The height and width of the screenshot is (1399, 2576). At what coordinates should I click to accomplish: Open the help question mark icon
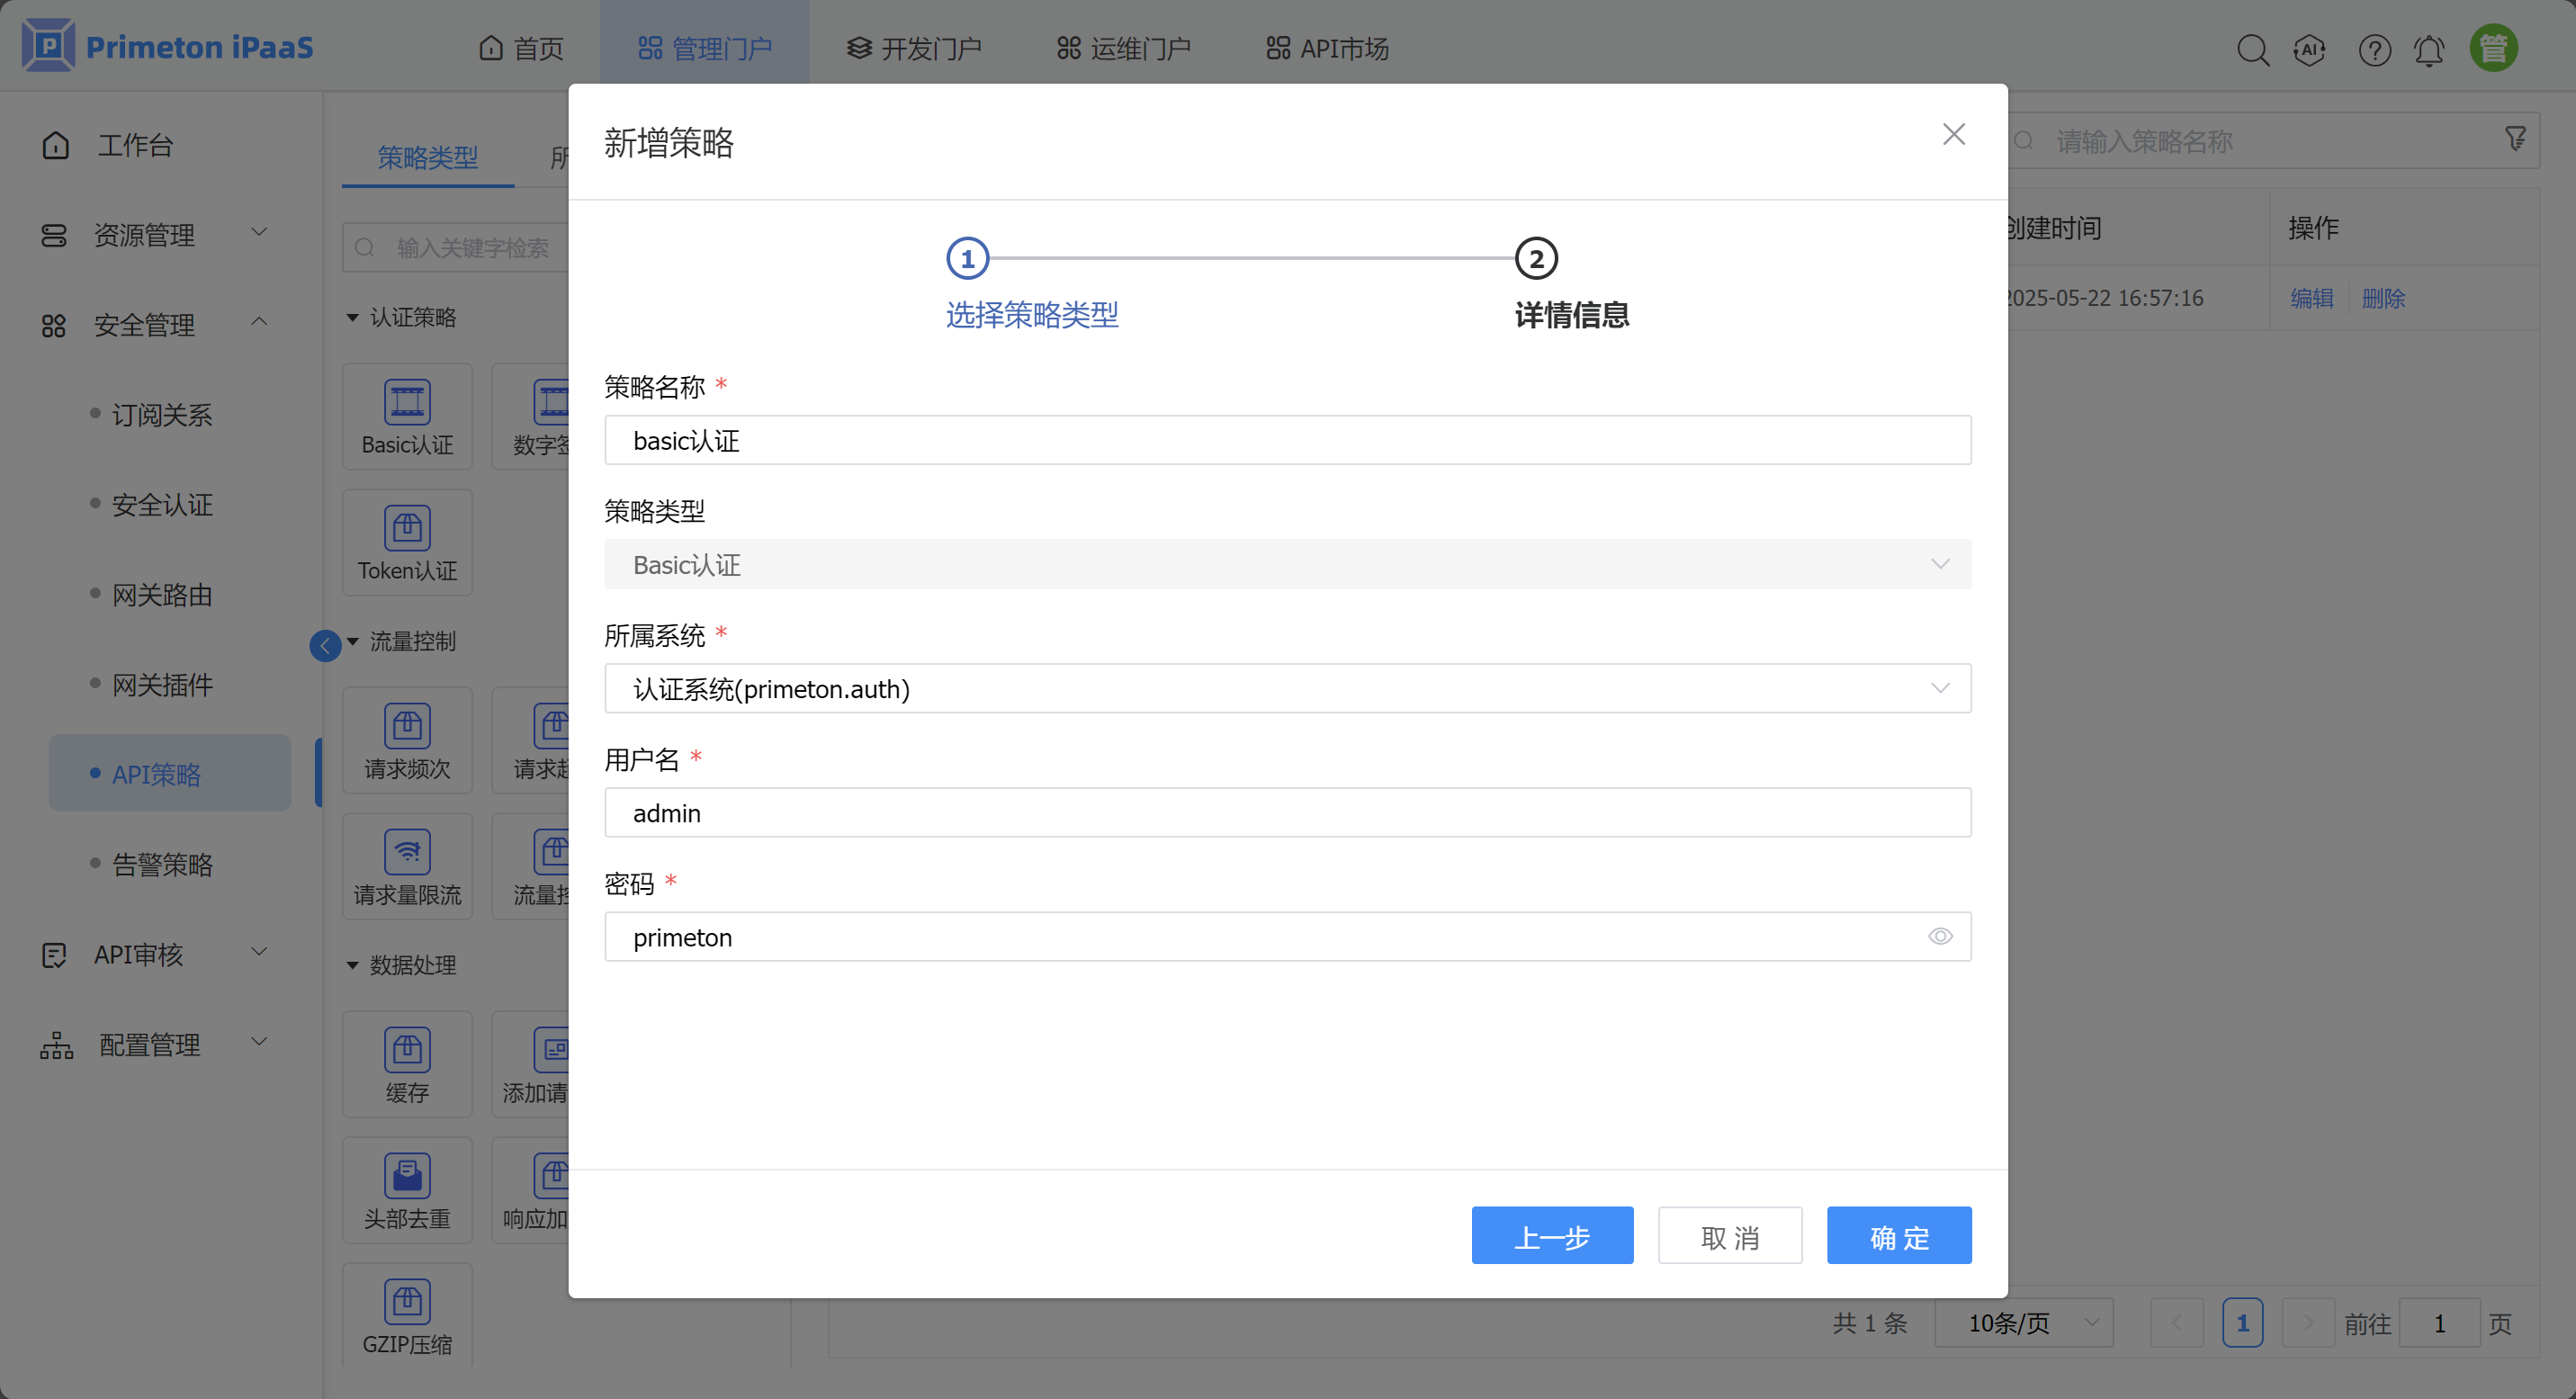point(2374,49)
